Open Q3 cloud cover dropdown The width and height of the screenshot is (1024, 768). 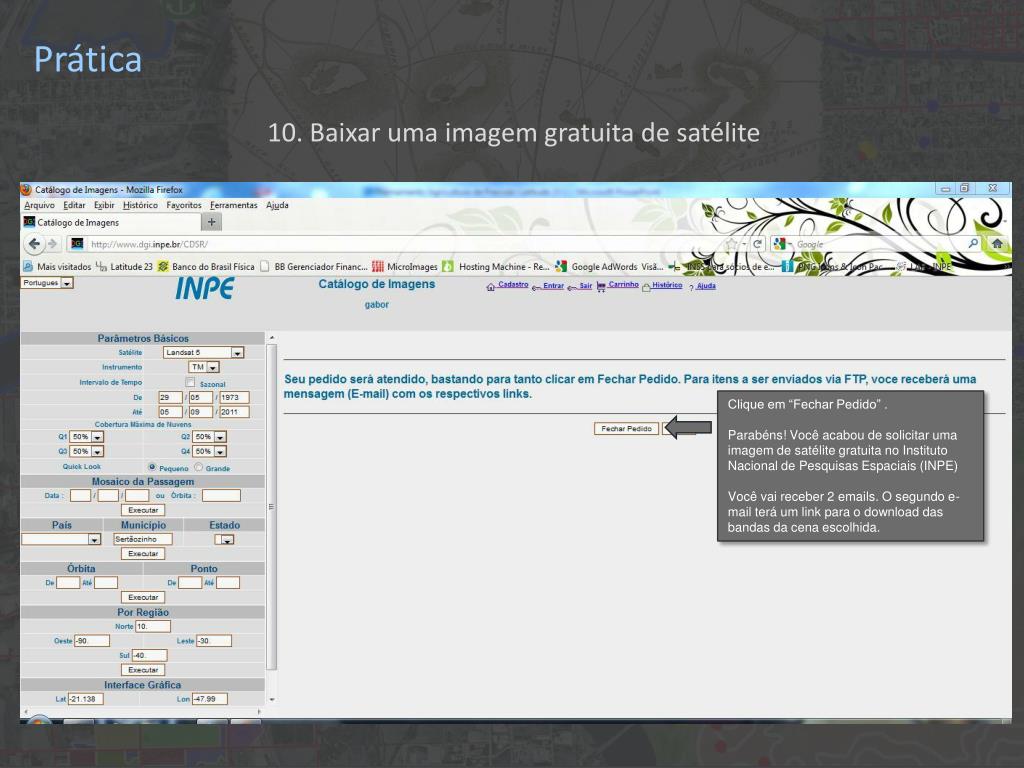click(86, 451)
